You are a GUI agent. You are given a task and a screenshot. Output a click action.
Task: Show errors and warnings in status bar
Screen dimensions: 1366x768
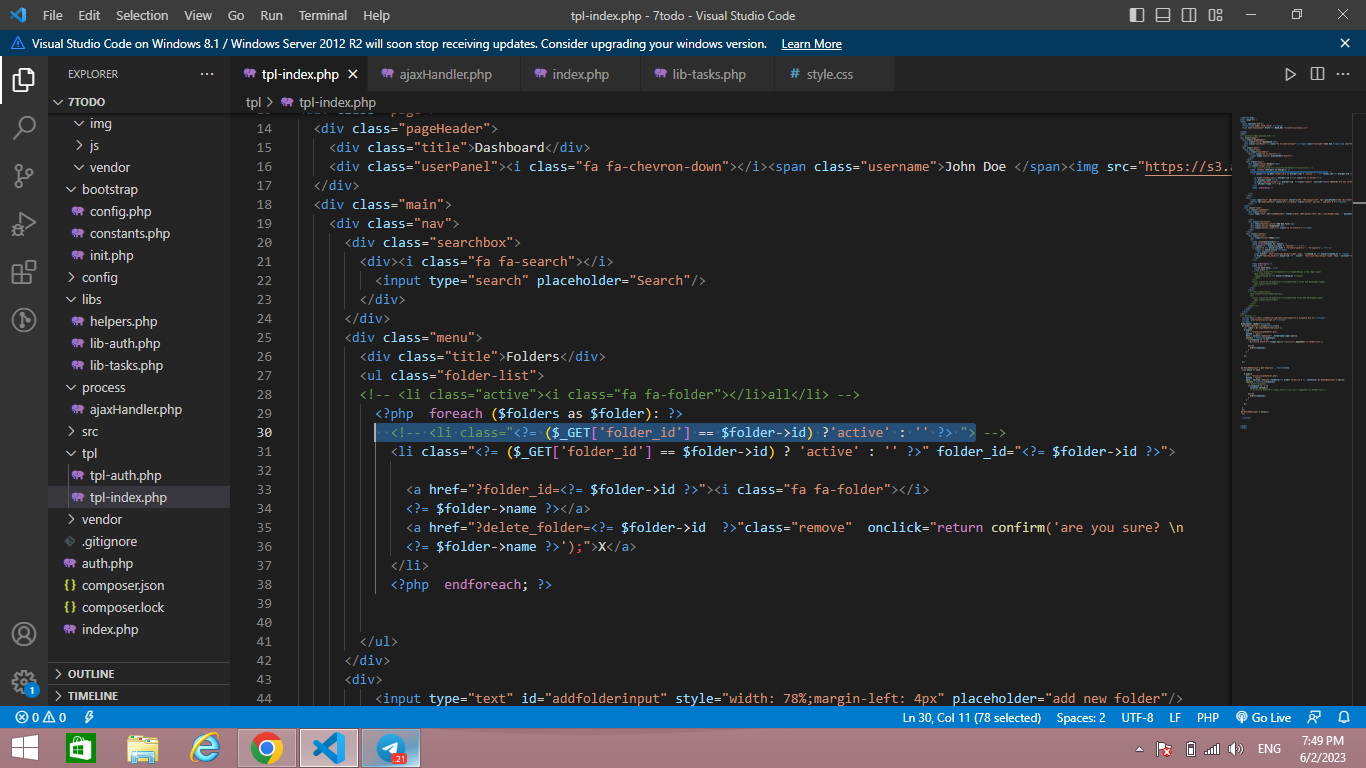tap(41, 717)
